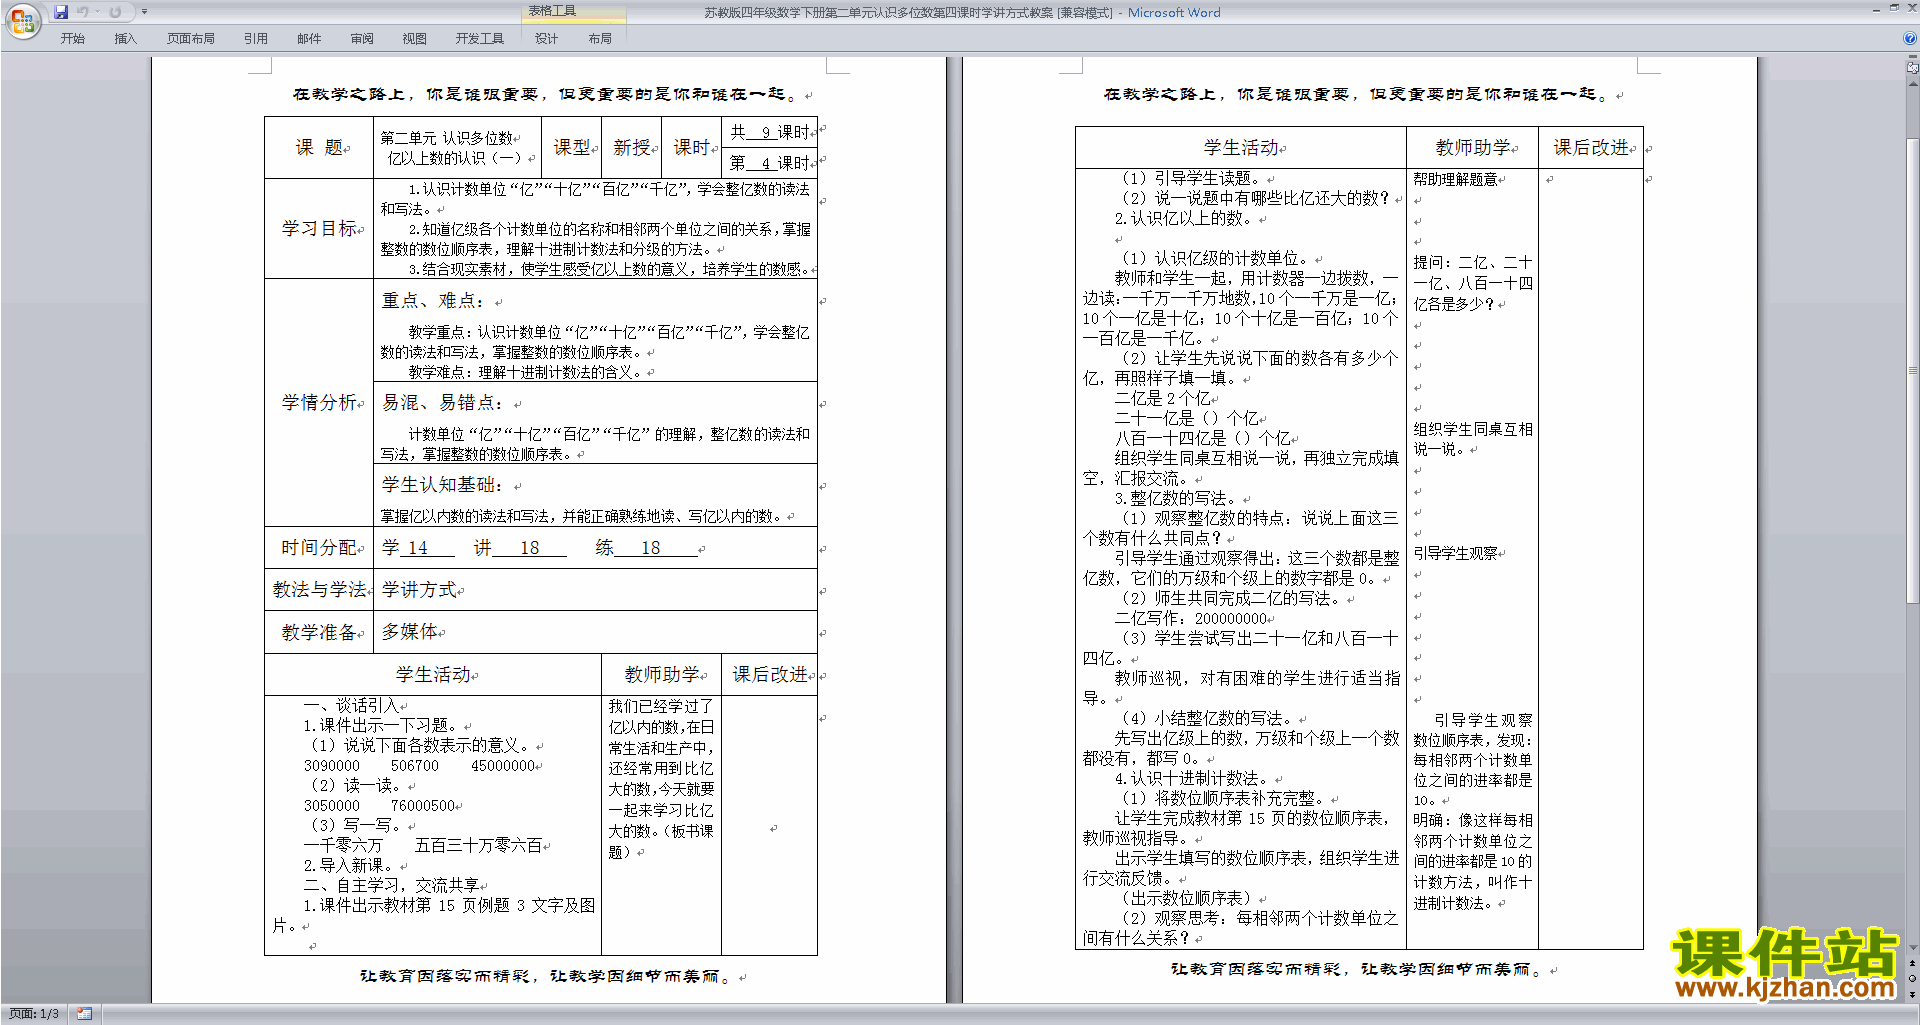The image size is (1920, 1025).
Task: Click the 教法与学法 row label
Action: click(x=320, y=590)
